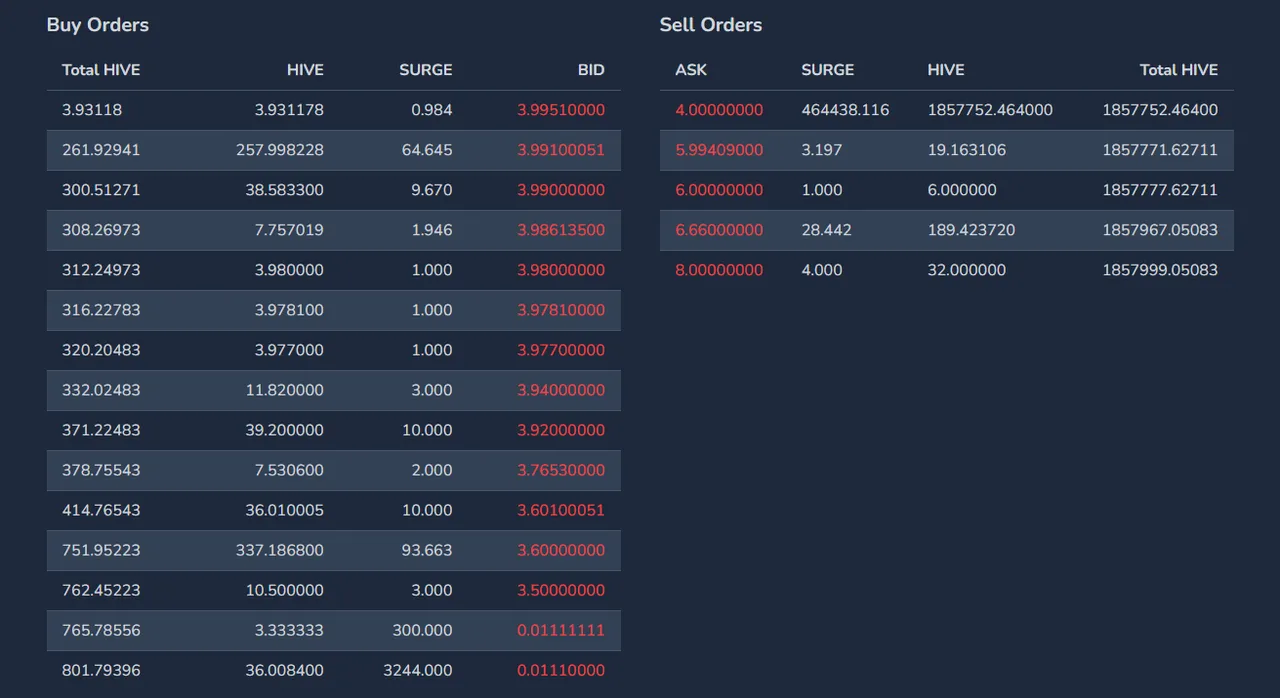Select bid price 0.01110000
This screenshot has width=1280, height=698.
point(561,670)
